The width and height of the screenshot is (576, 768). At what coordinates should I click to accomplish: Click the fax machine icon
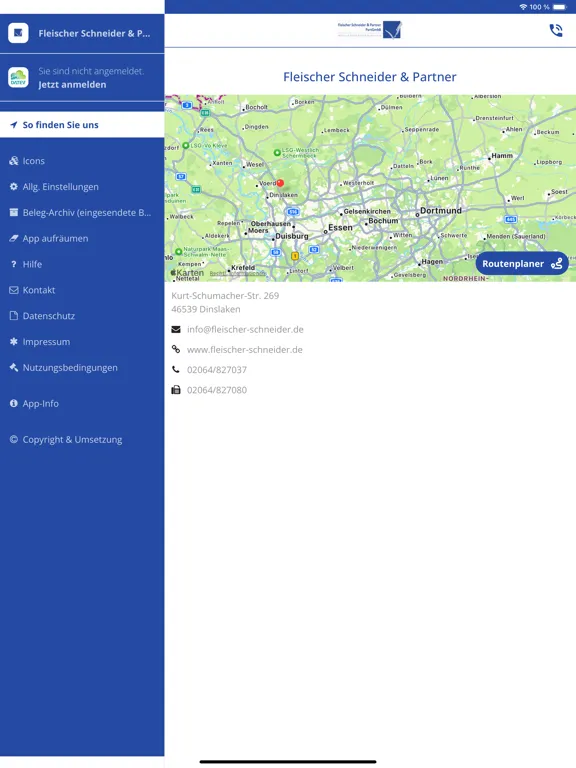tap(176, 390)
